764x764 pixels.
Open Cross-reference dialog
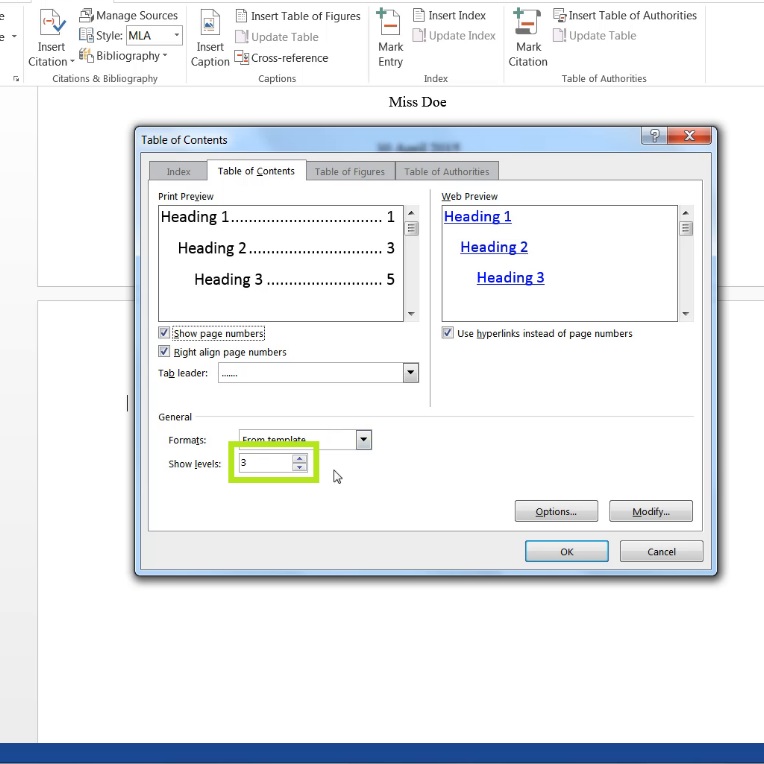281,58
